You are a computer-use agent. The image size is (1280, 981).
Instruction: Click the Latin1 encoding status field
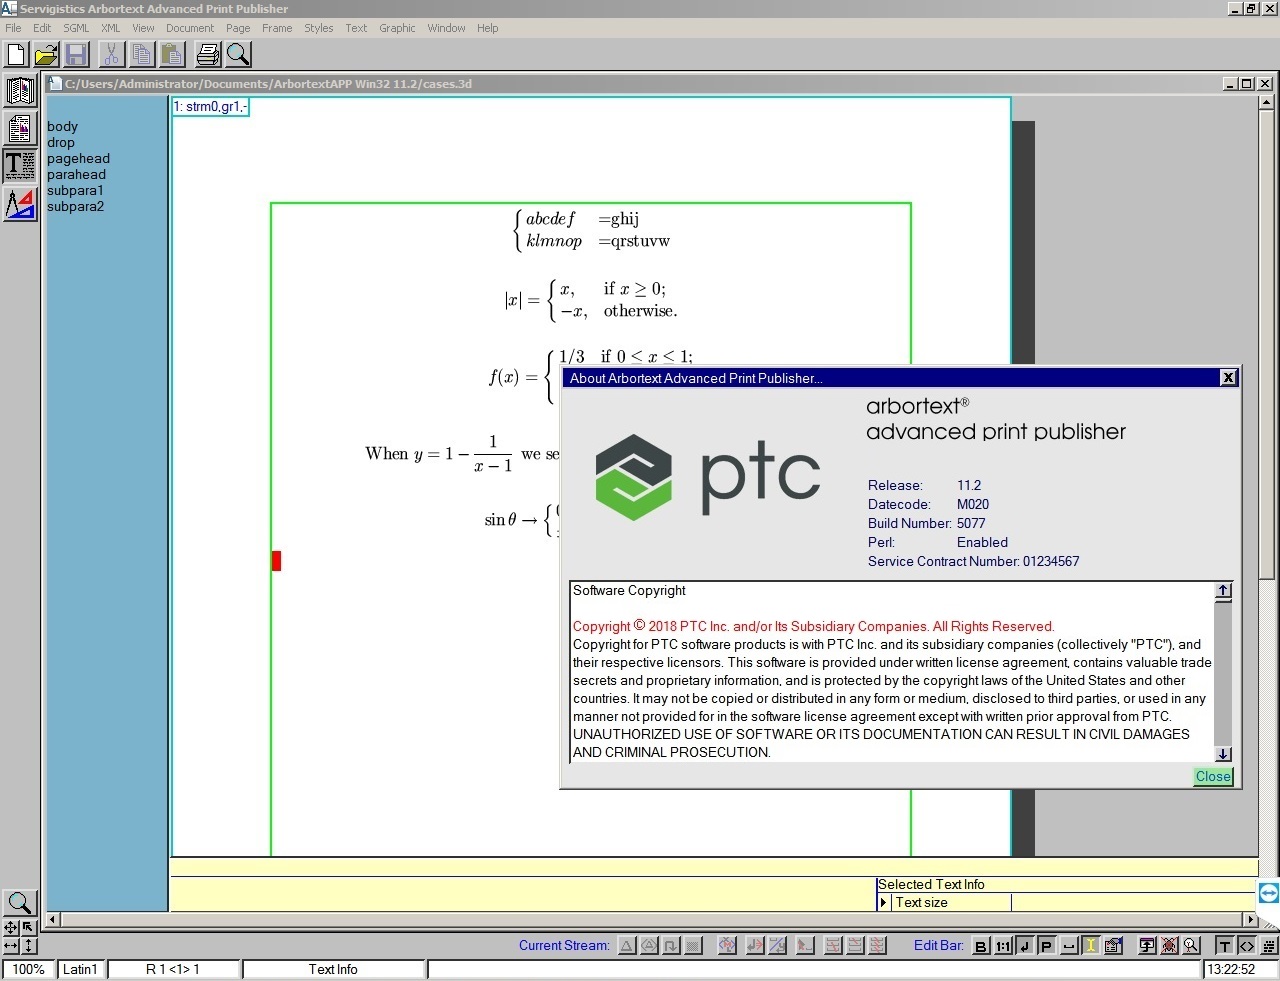coord(80,970)
